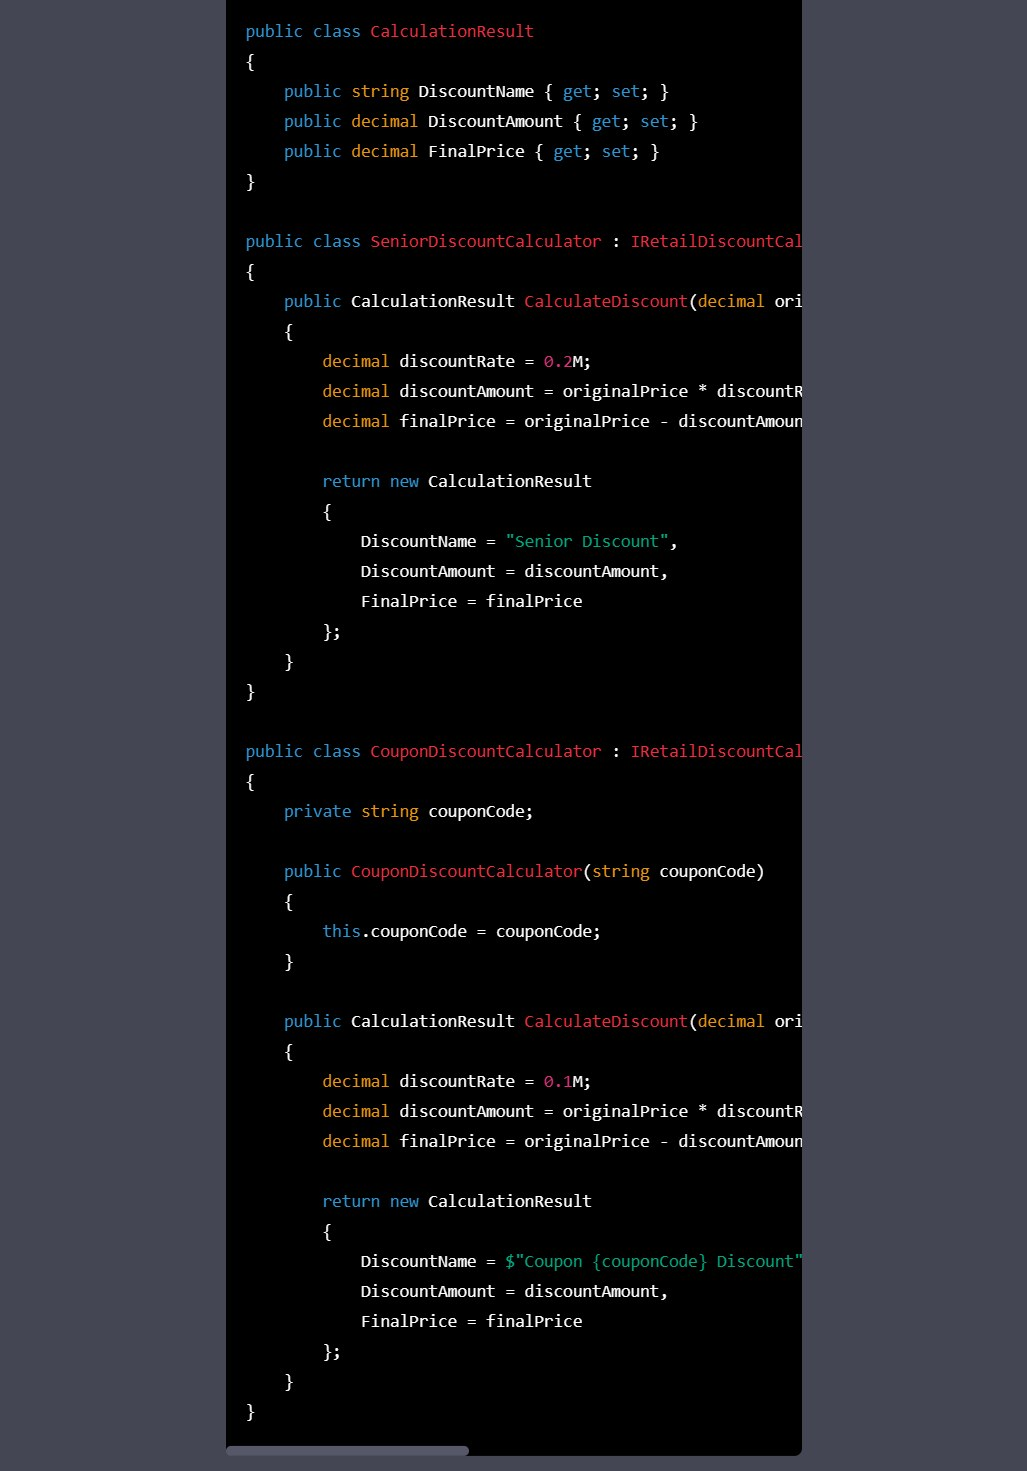Click the DiscountName property in the string declaration

click(475, 92)
